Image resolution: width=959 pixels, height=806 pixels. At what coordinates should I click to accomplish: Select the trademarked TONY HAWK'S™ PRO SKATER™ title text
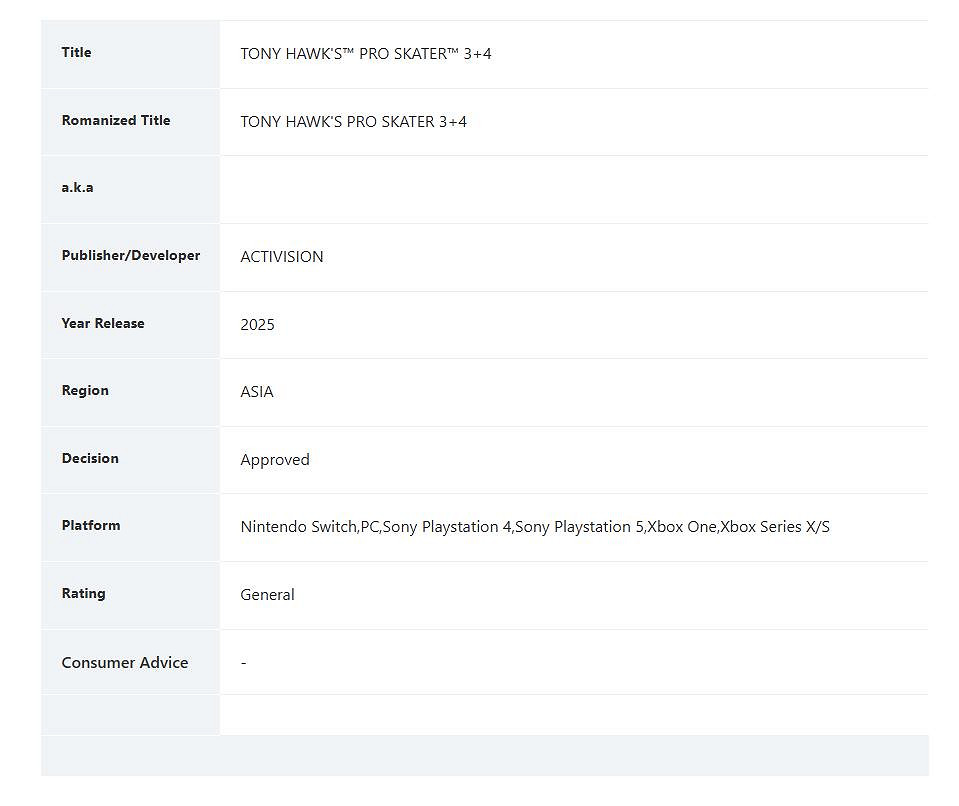[365, 54]
